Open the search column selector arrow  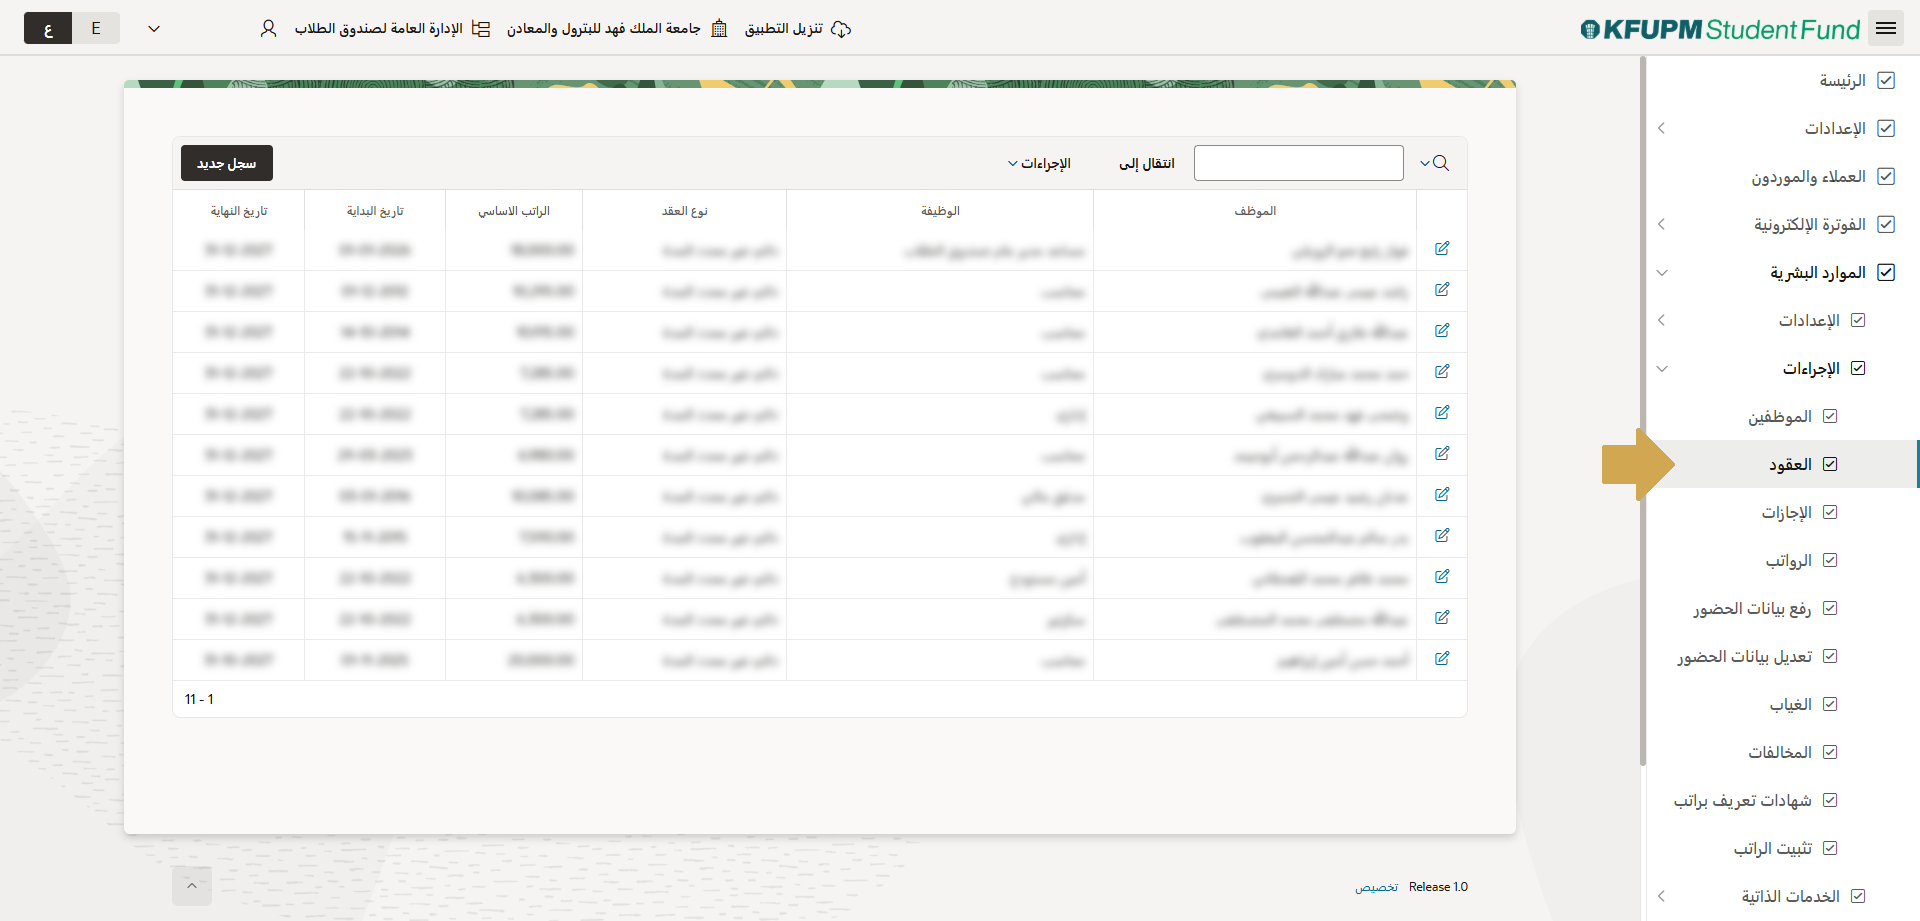pyautogui.click(x=1425, y=164)
